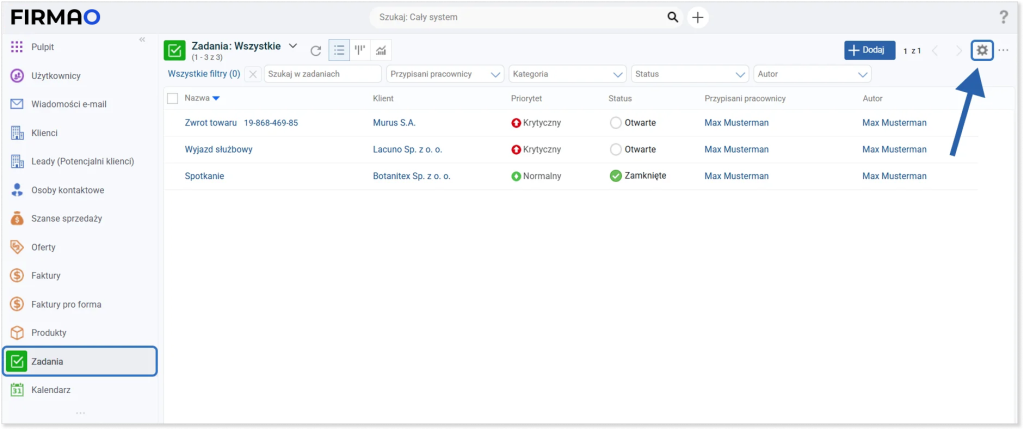Collapse the left sidebar with double-arrow icon

point(142,39)
